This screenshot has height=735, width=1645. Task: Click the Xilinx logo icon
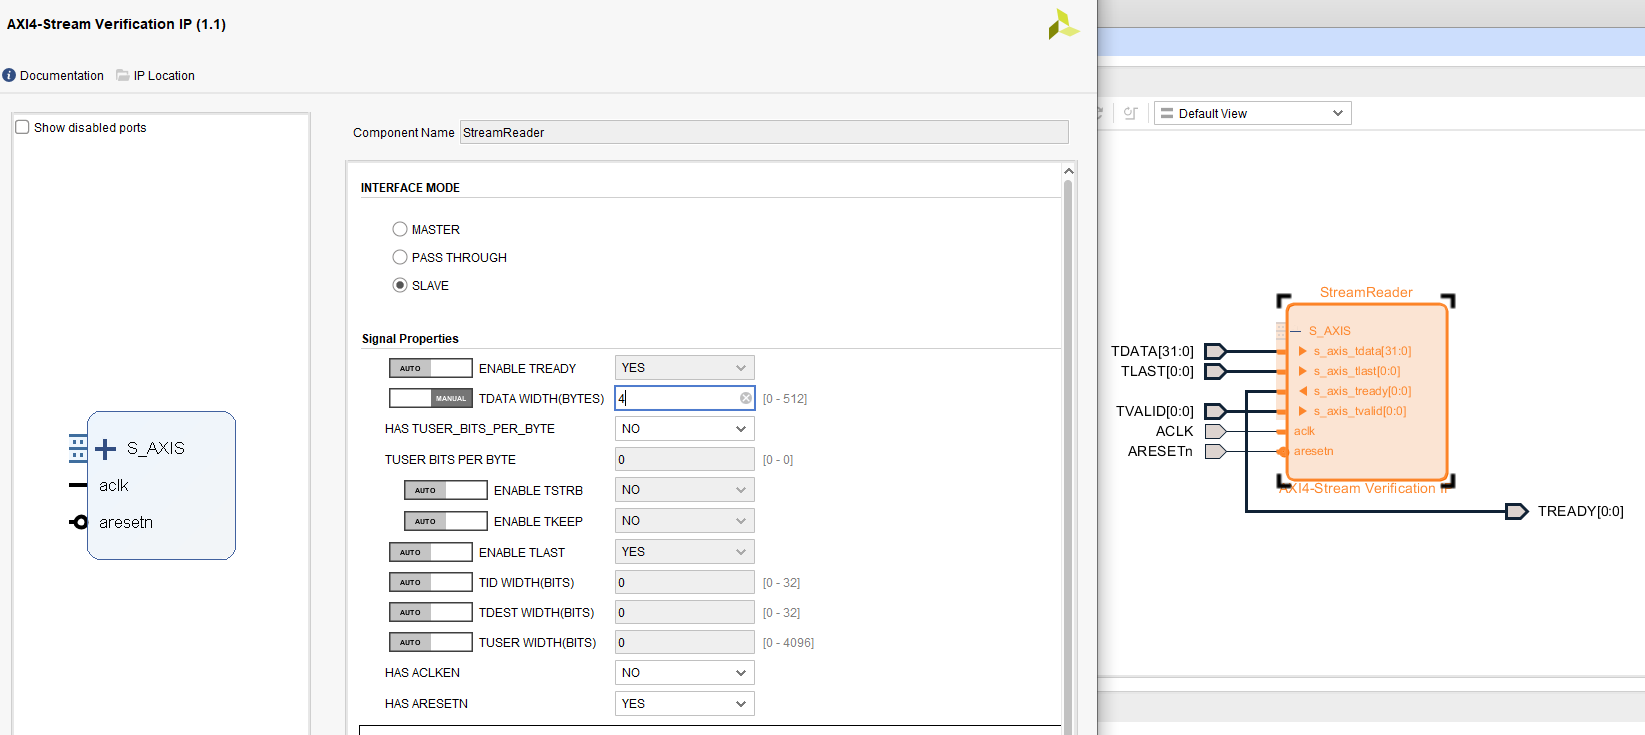[1063, 24]
